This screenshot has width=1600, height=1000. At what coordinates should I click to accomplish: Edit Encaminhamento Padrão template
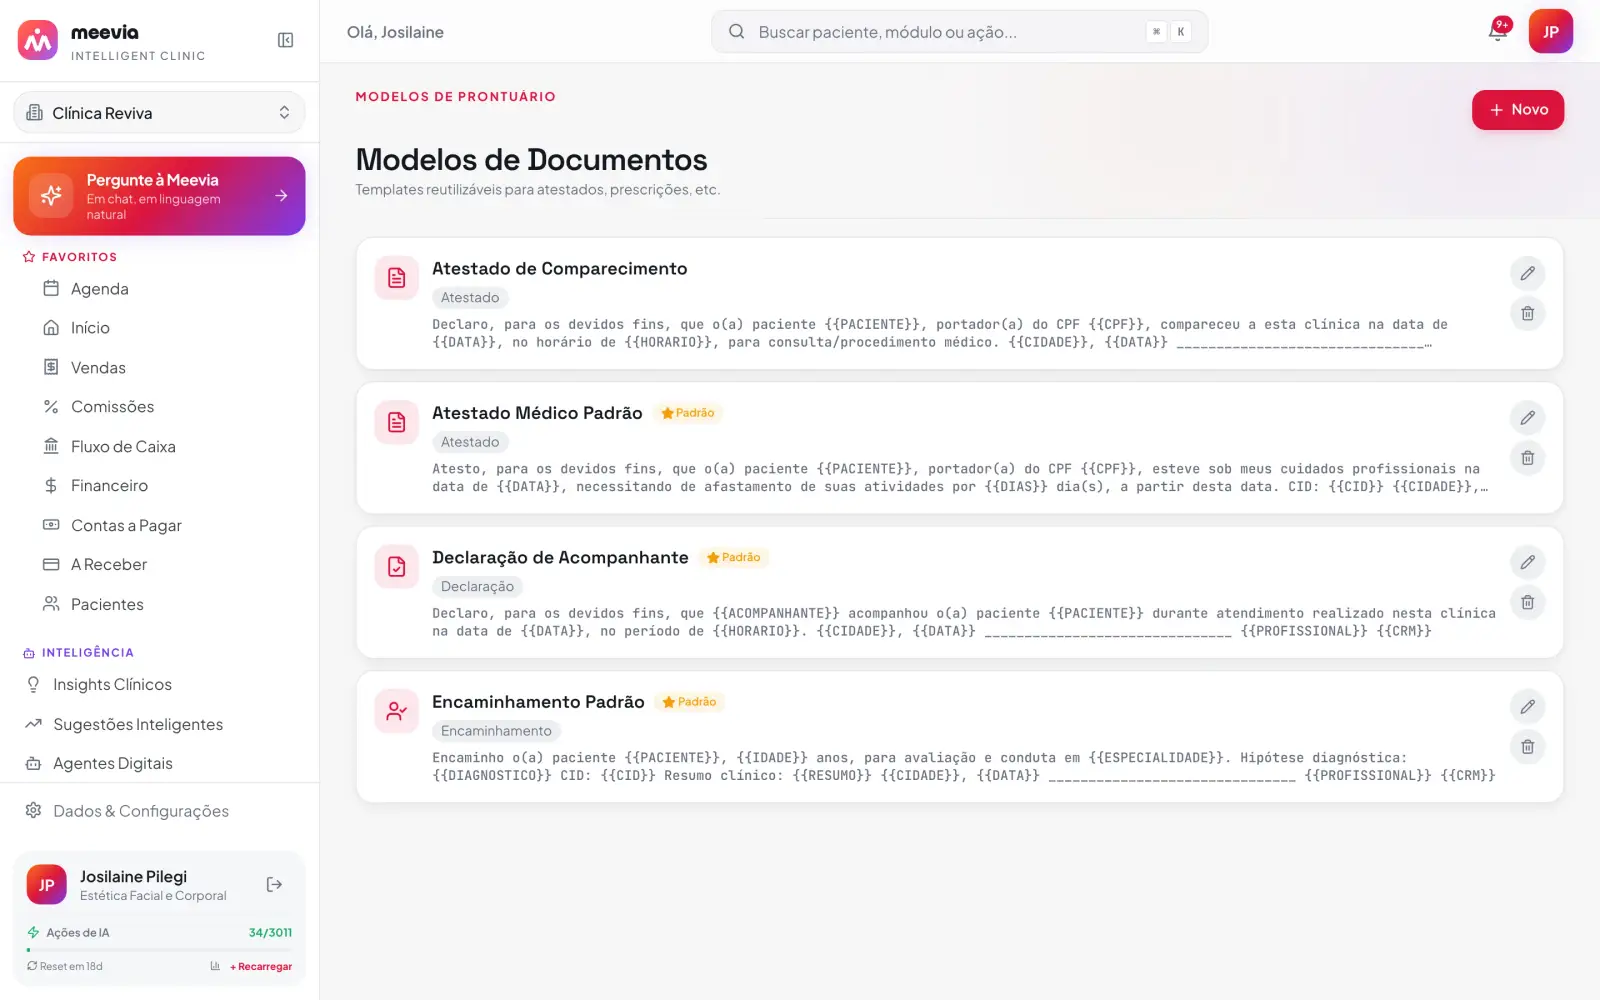[1528, 707]
